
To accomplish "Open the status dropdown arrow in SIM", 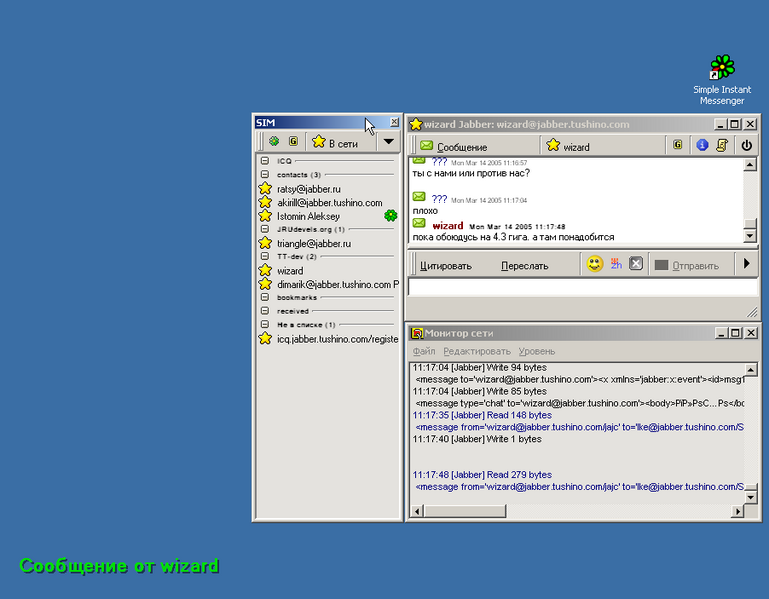I will pos(389,142).
